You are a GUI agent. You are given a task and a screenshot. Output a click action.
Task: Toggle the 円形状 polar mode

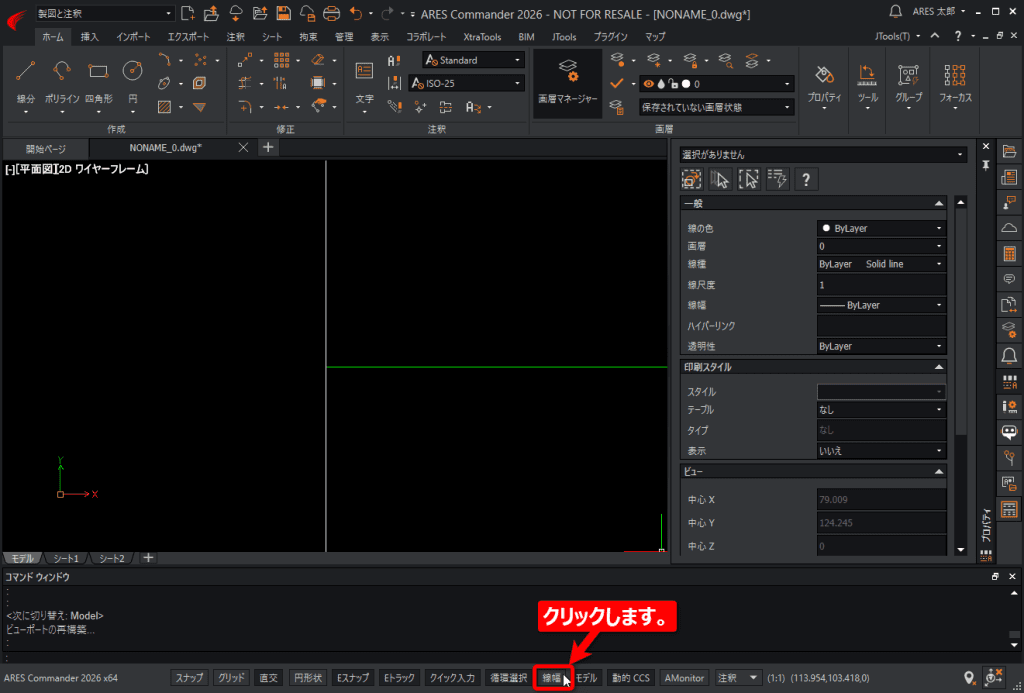pos(308,678)
